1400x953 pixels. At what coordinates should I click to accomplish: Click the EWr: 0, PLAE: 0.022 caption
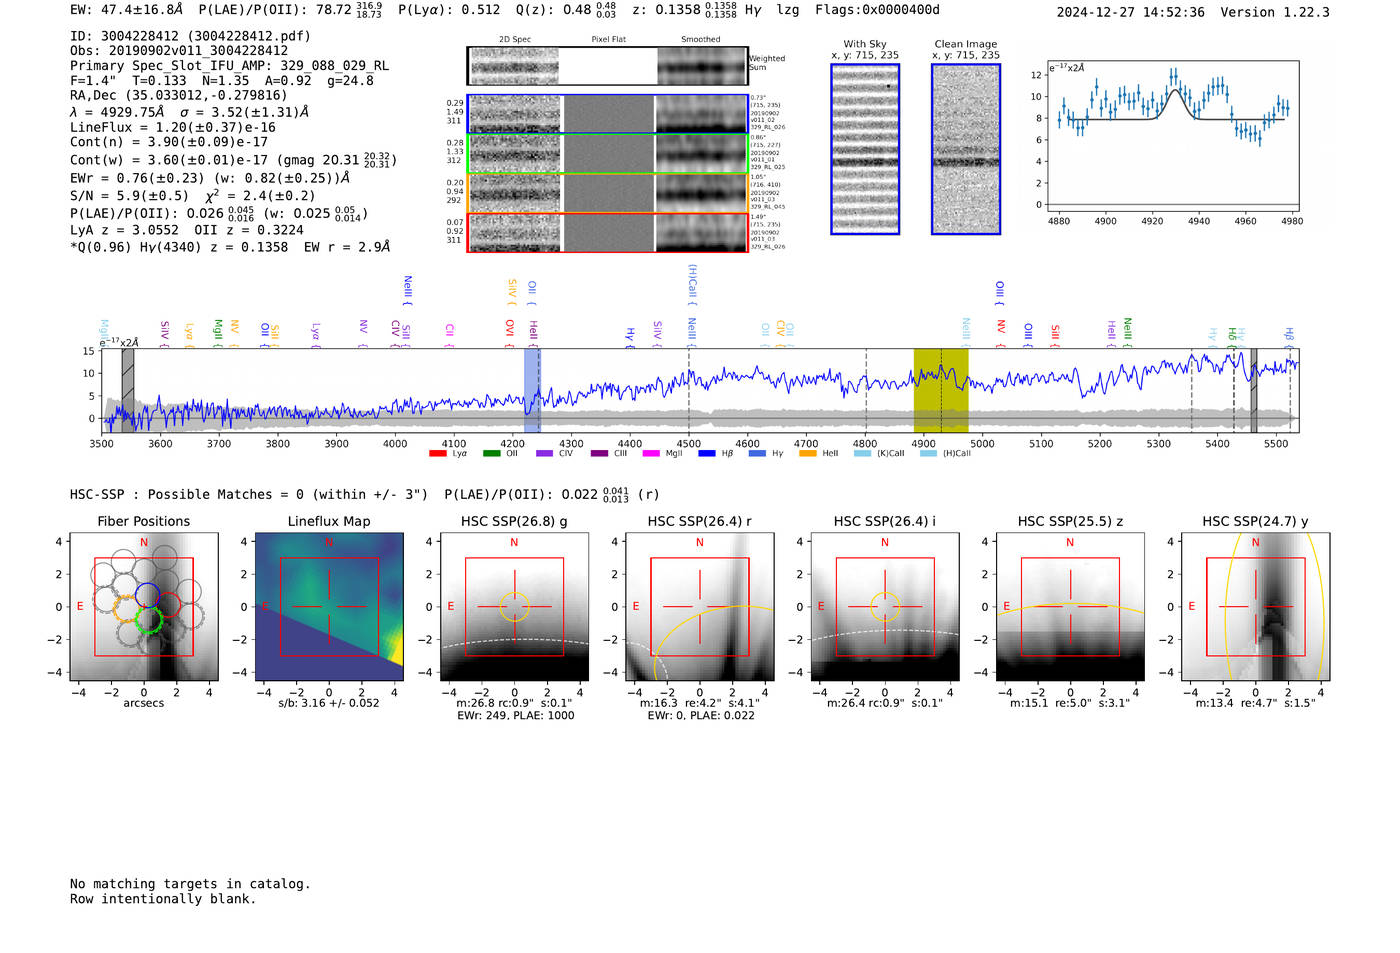click(700, 715)
